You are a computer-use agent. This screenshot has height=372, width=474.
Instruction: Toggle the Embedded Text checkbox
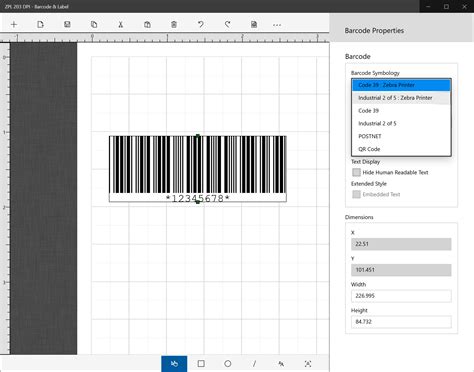[x=356, y=194]
